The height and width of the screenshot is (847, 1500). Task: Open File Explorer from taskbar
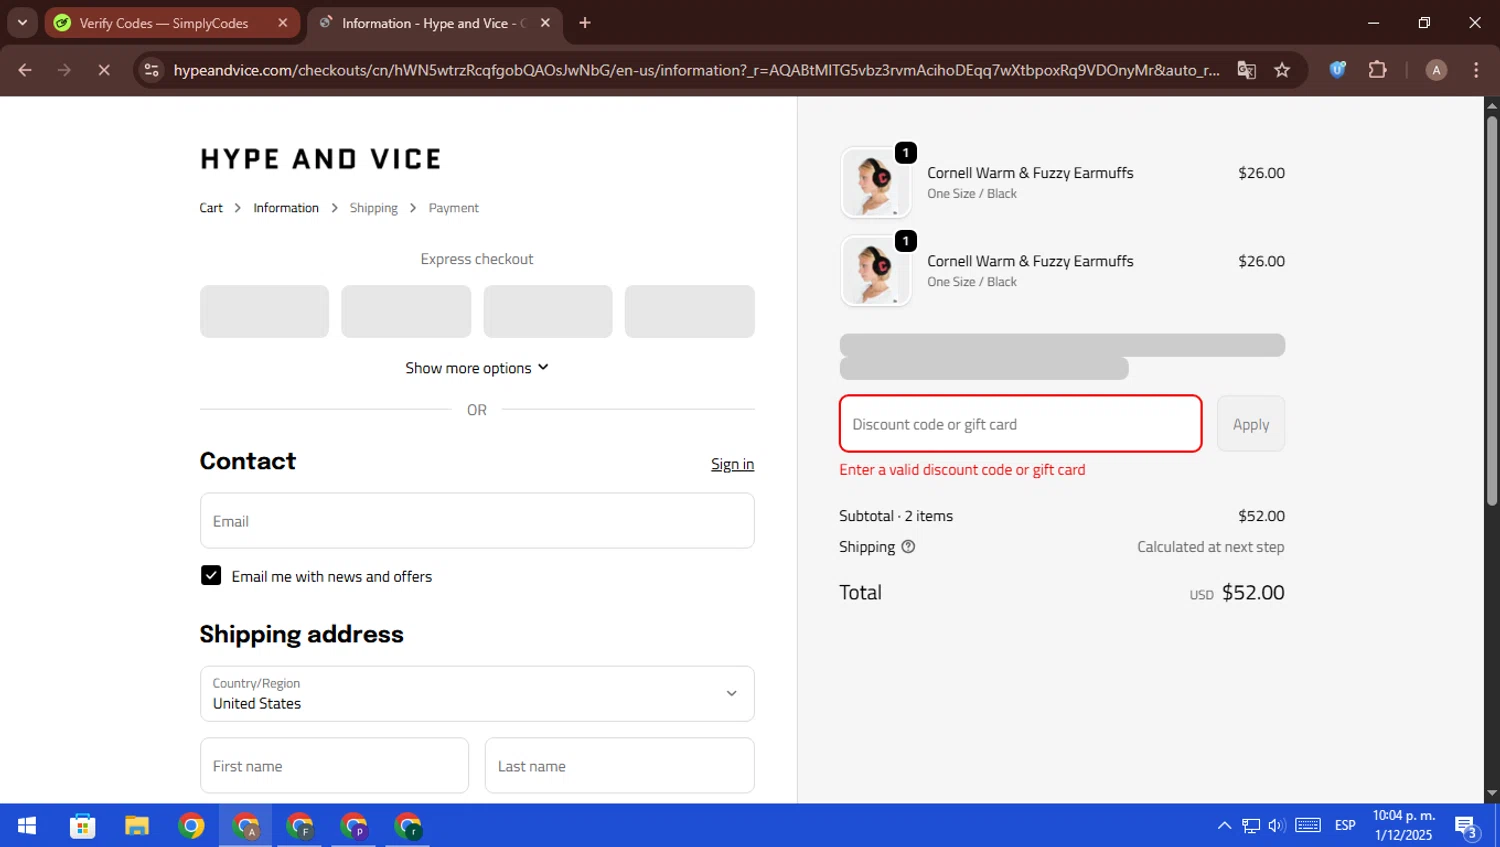point(137,826)
